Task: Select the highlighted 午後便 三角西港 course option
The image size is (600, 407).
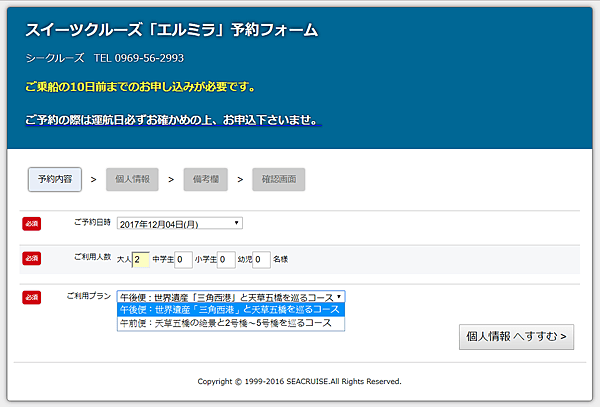Action: point(230,310)
